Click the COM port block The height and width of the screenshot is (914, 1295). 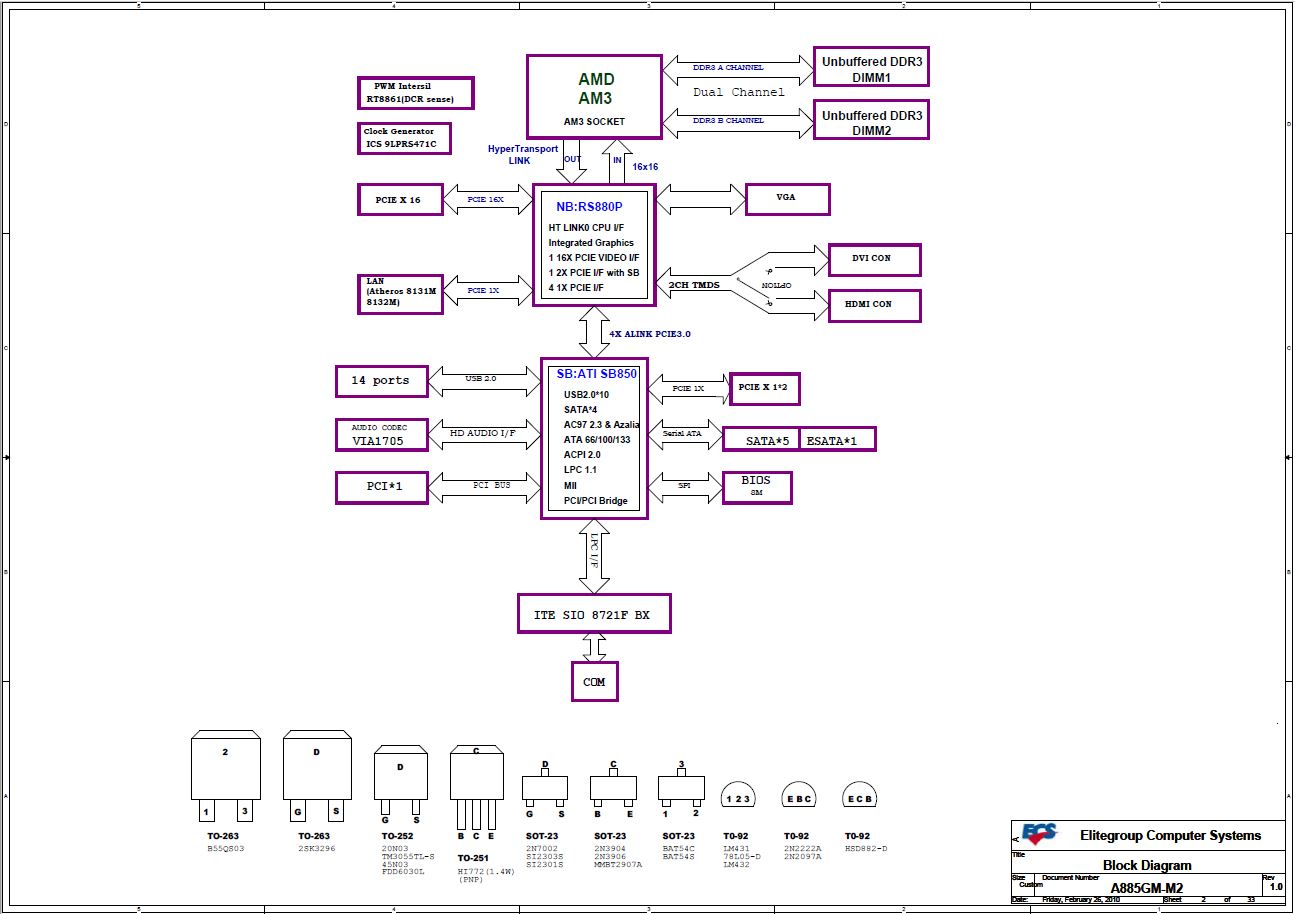pos(594,682)
